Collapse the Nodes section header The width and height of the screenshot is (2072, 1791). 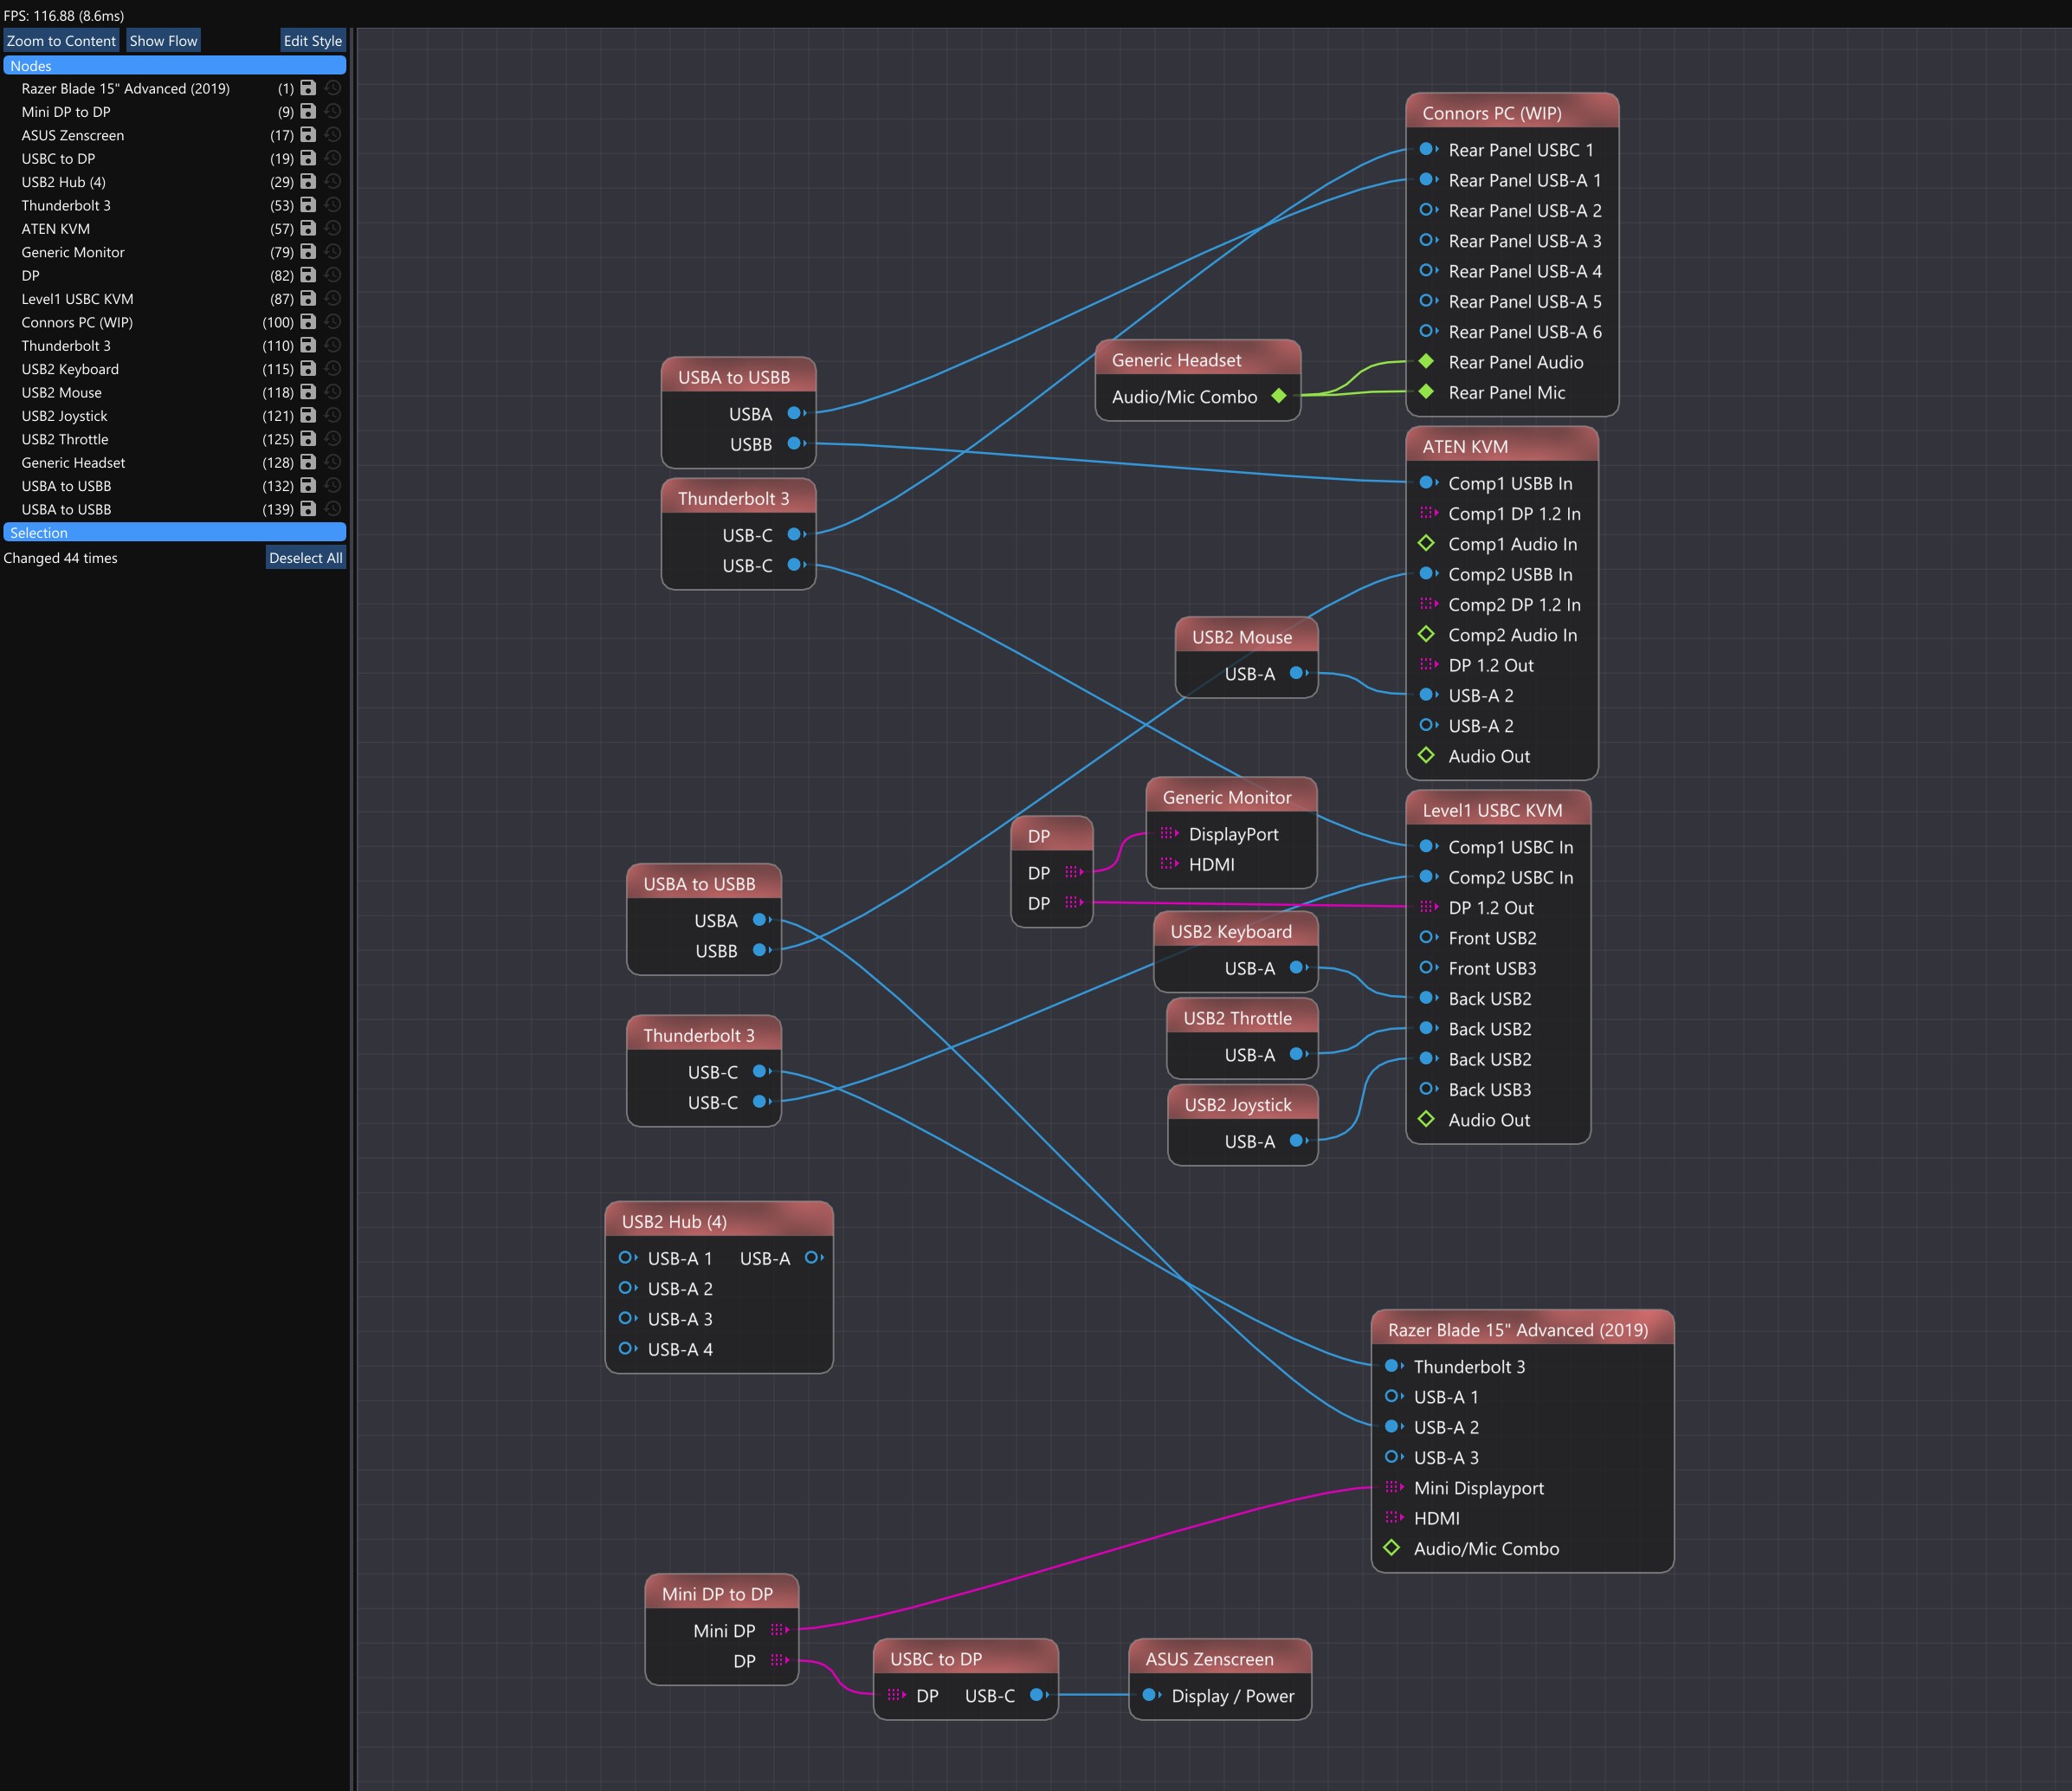(x=175, y=65)
